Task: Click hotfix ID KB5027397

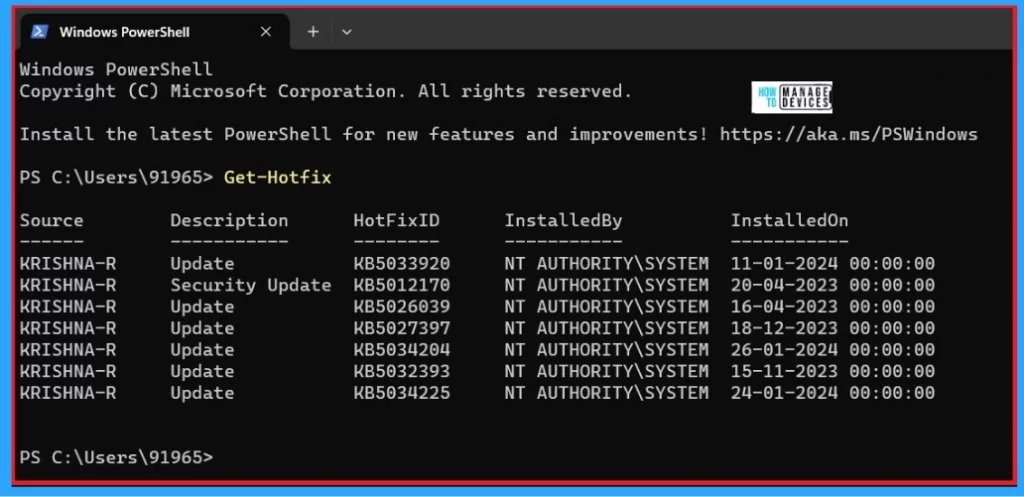Action: (x=402, y=329)
